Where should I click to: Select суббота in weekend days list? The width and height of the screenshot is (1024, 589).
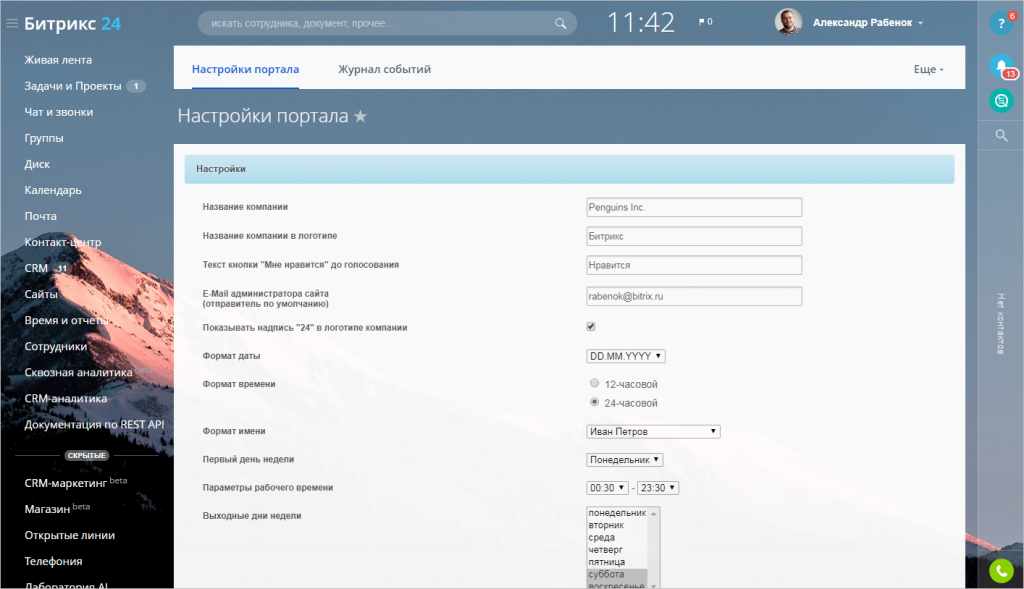pyautogui.click(x=617, y=575)
